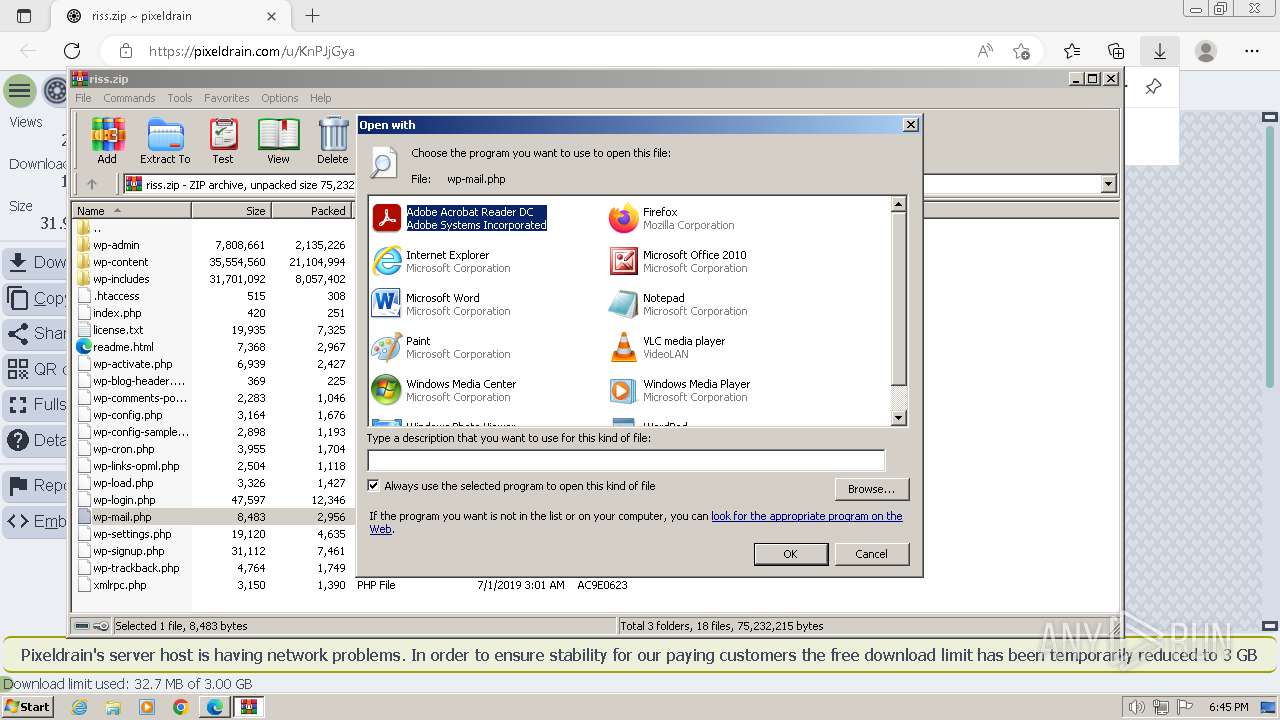Choose Microsoft Office 2010 program
Viewport: 1280px width, 720px height.
point(678,261)
